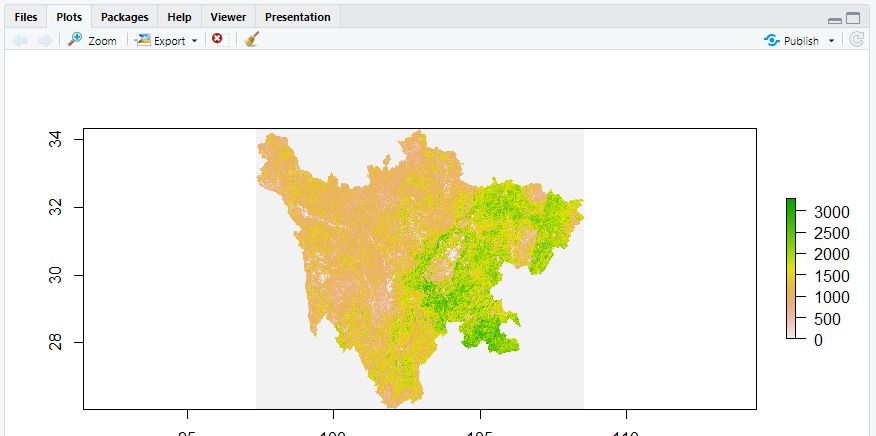Select the Help tab
The height and width of the screenshot is (436, 876).
click(179, 17)
